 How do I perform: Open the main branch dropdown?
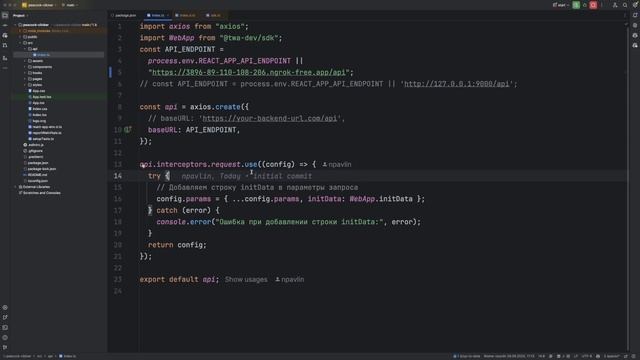(x=70, y=5)
